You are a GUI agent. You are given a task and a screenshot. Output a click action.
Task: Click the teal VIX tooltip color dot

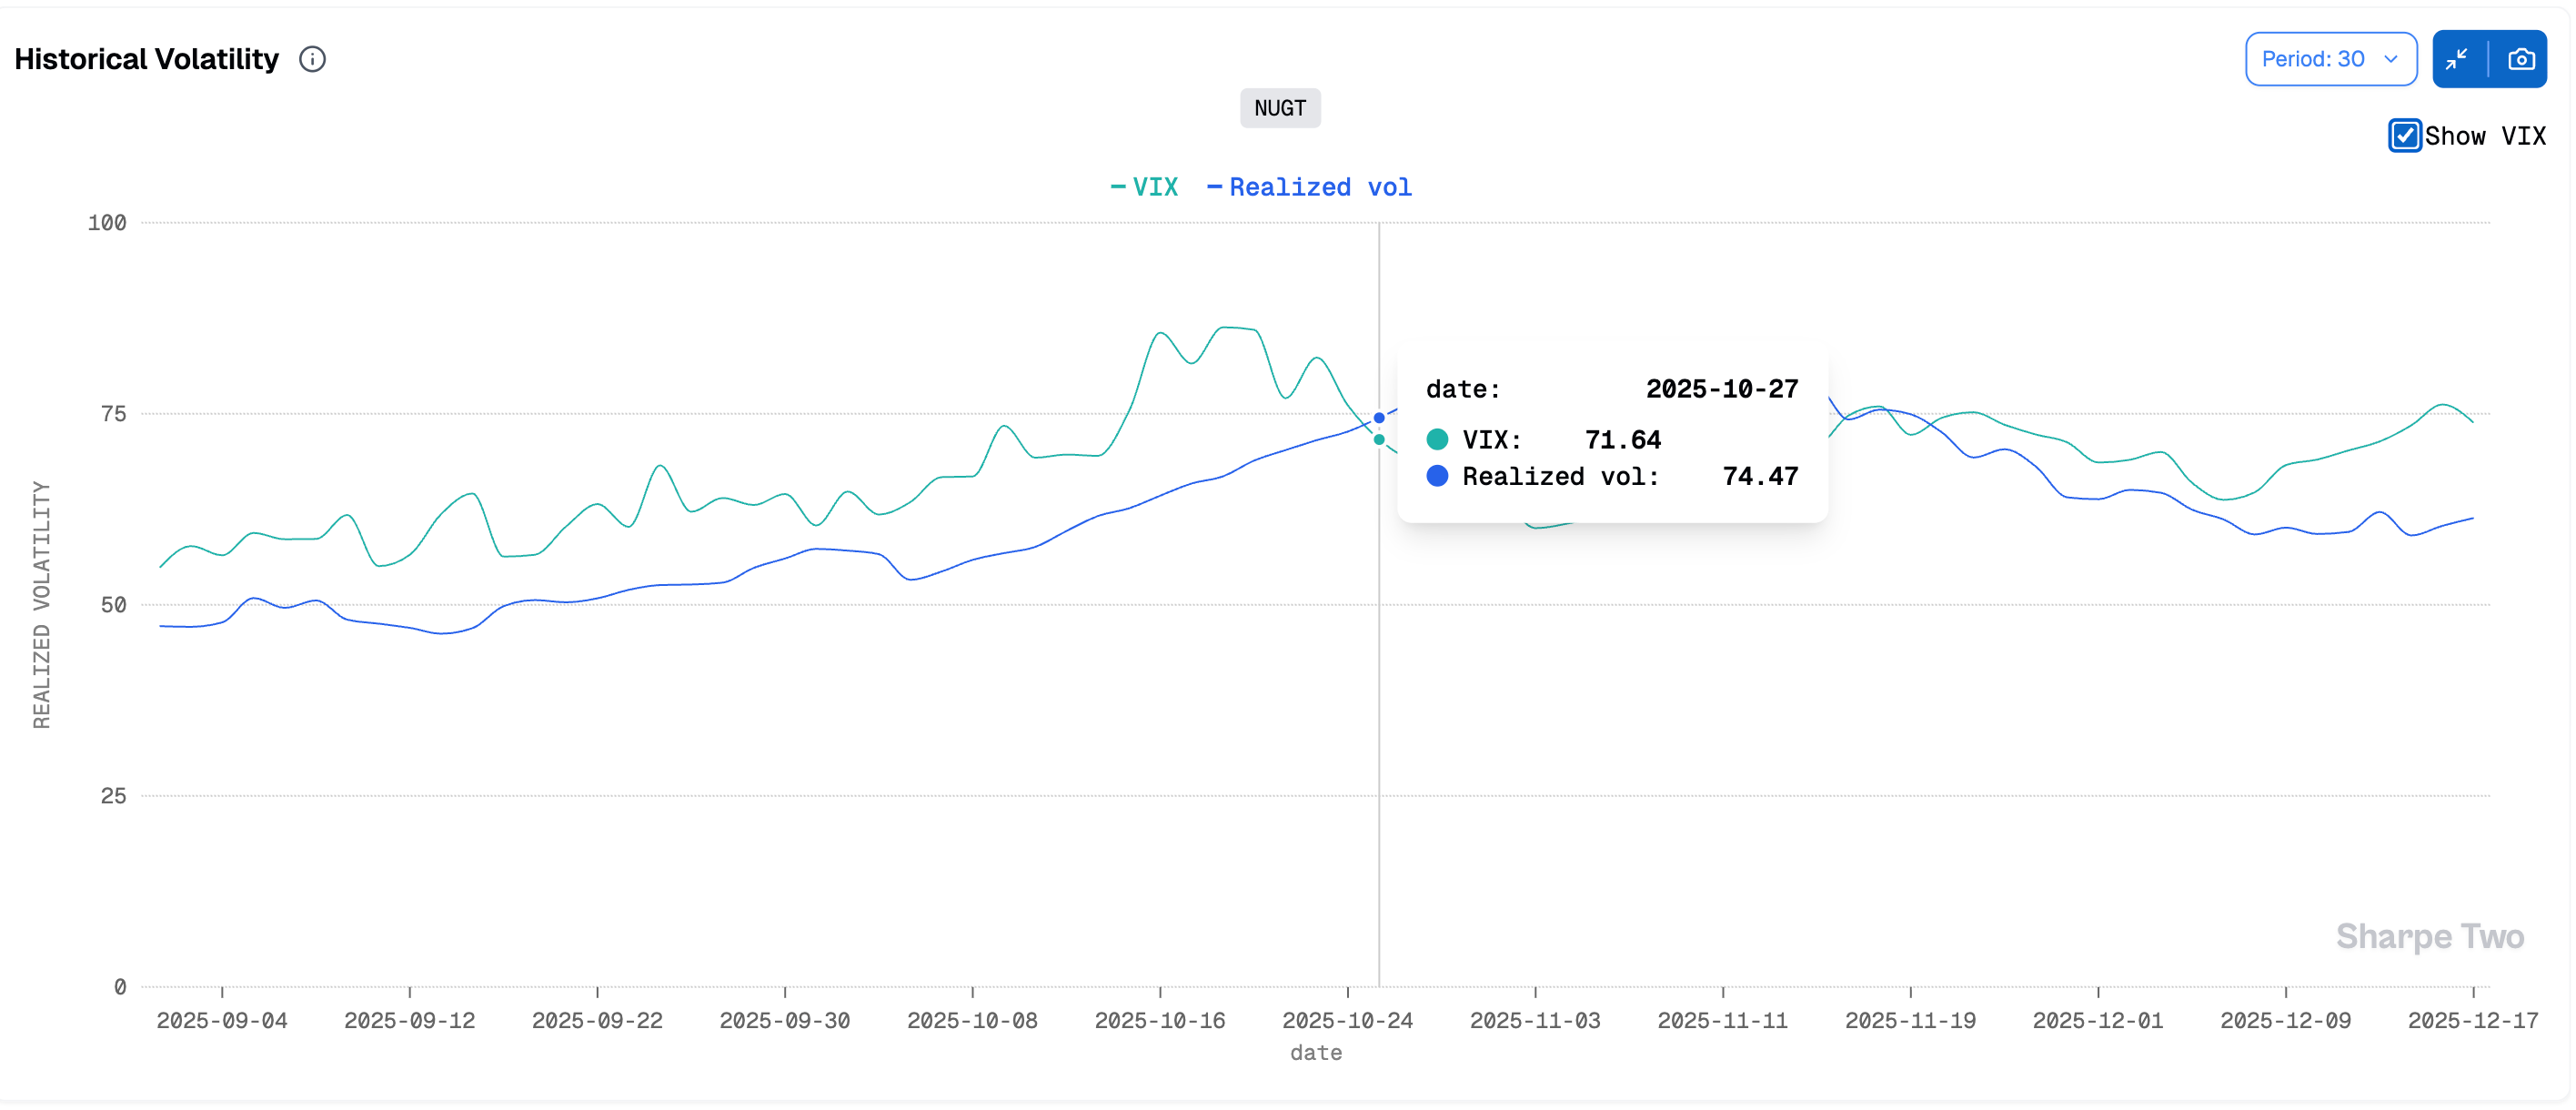pyautogui.click(x=1437, y=439)
